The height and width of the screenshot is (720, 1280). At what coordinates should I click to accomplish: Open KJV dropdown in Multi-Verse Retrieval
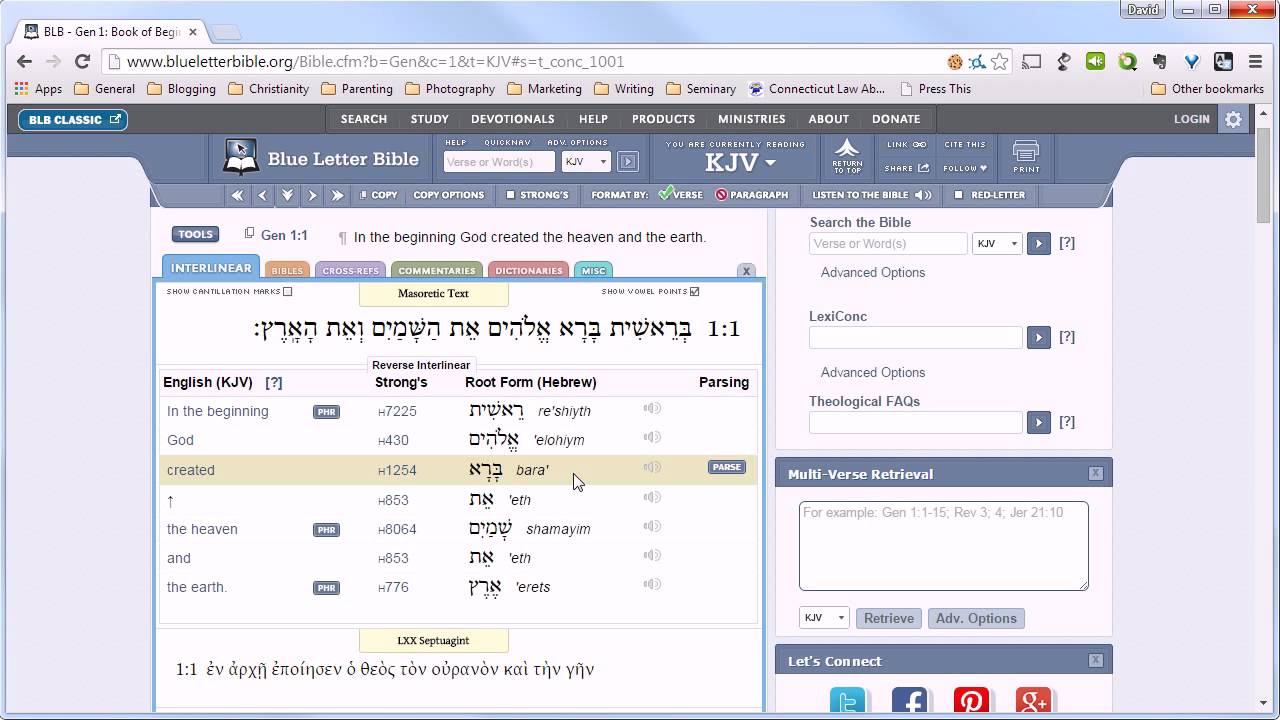[x=824, y=618]
